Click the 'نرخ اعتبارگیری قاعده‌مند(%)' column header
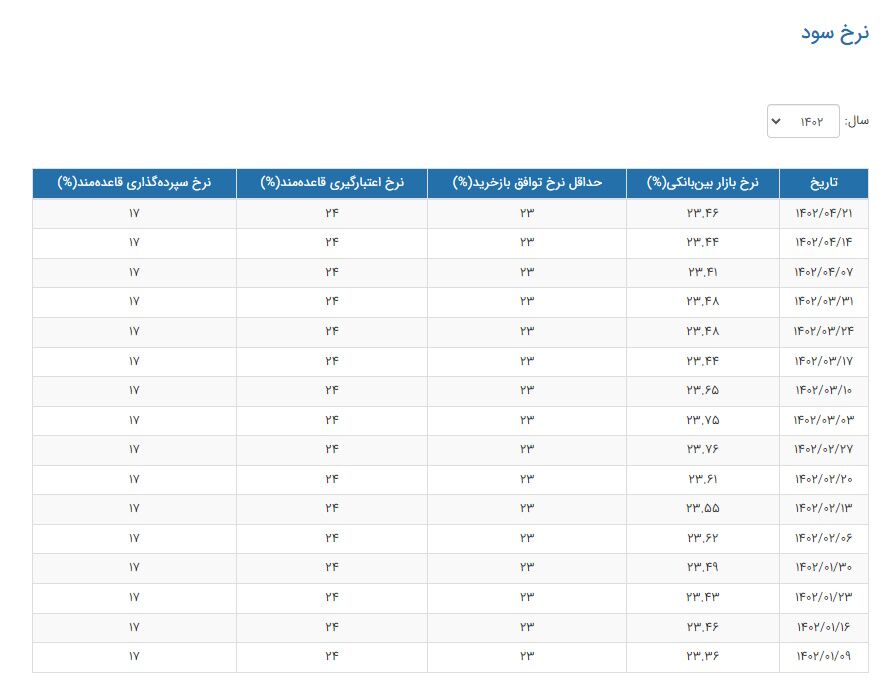892x694 pixels. 332,183
